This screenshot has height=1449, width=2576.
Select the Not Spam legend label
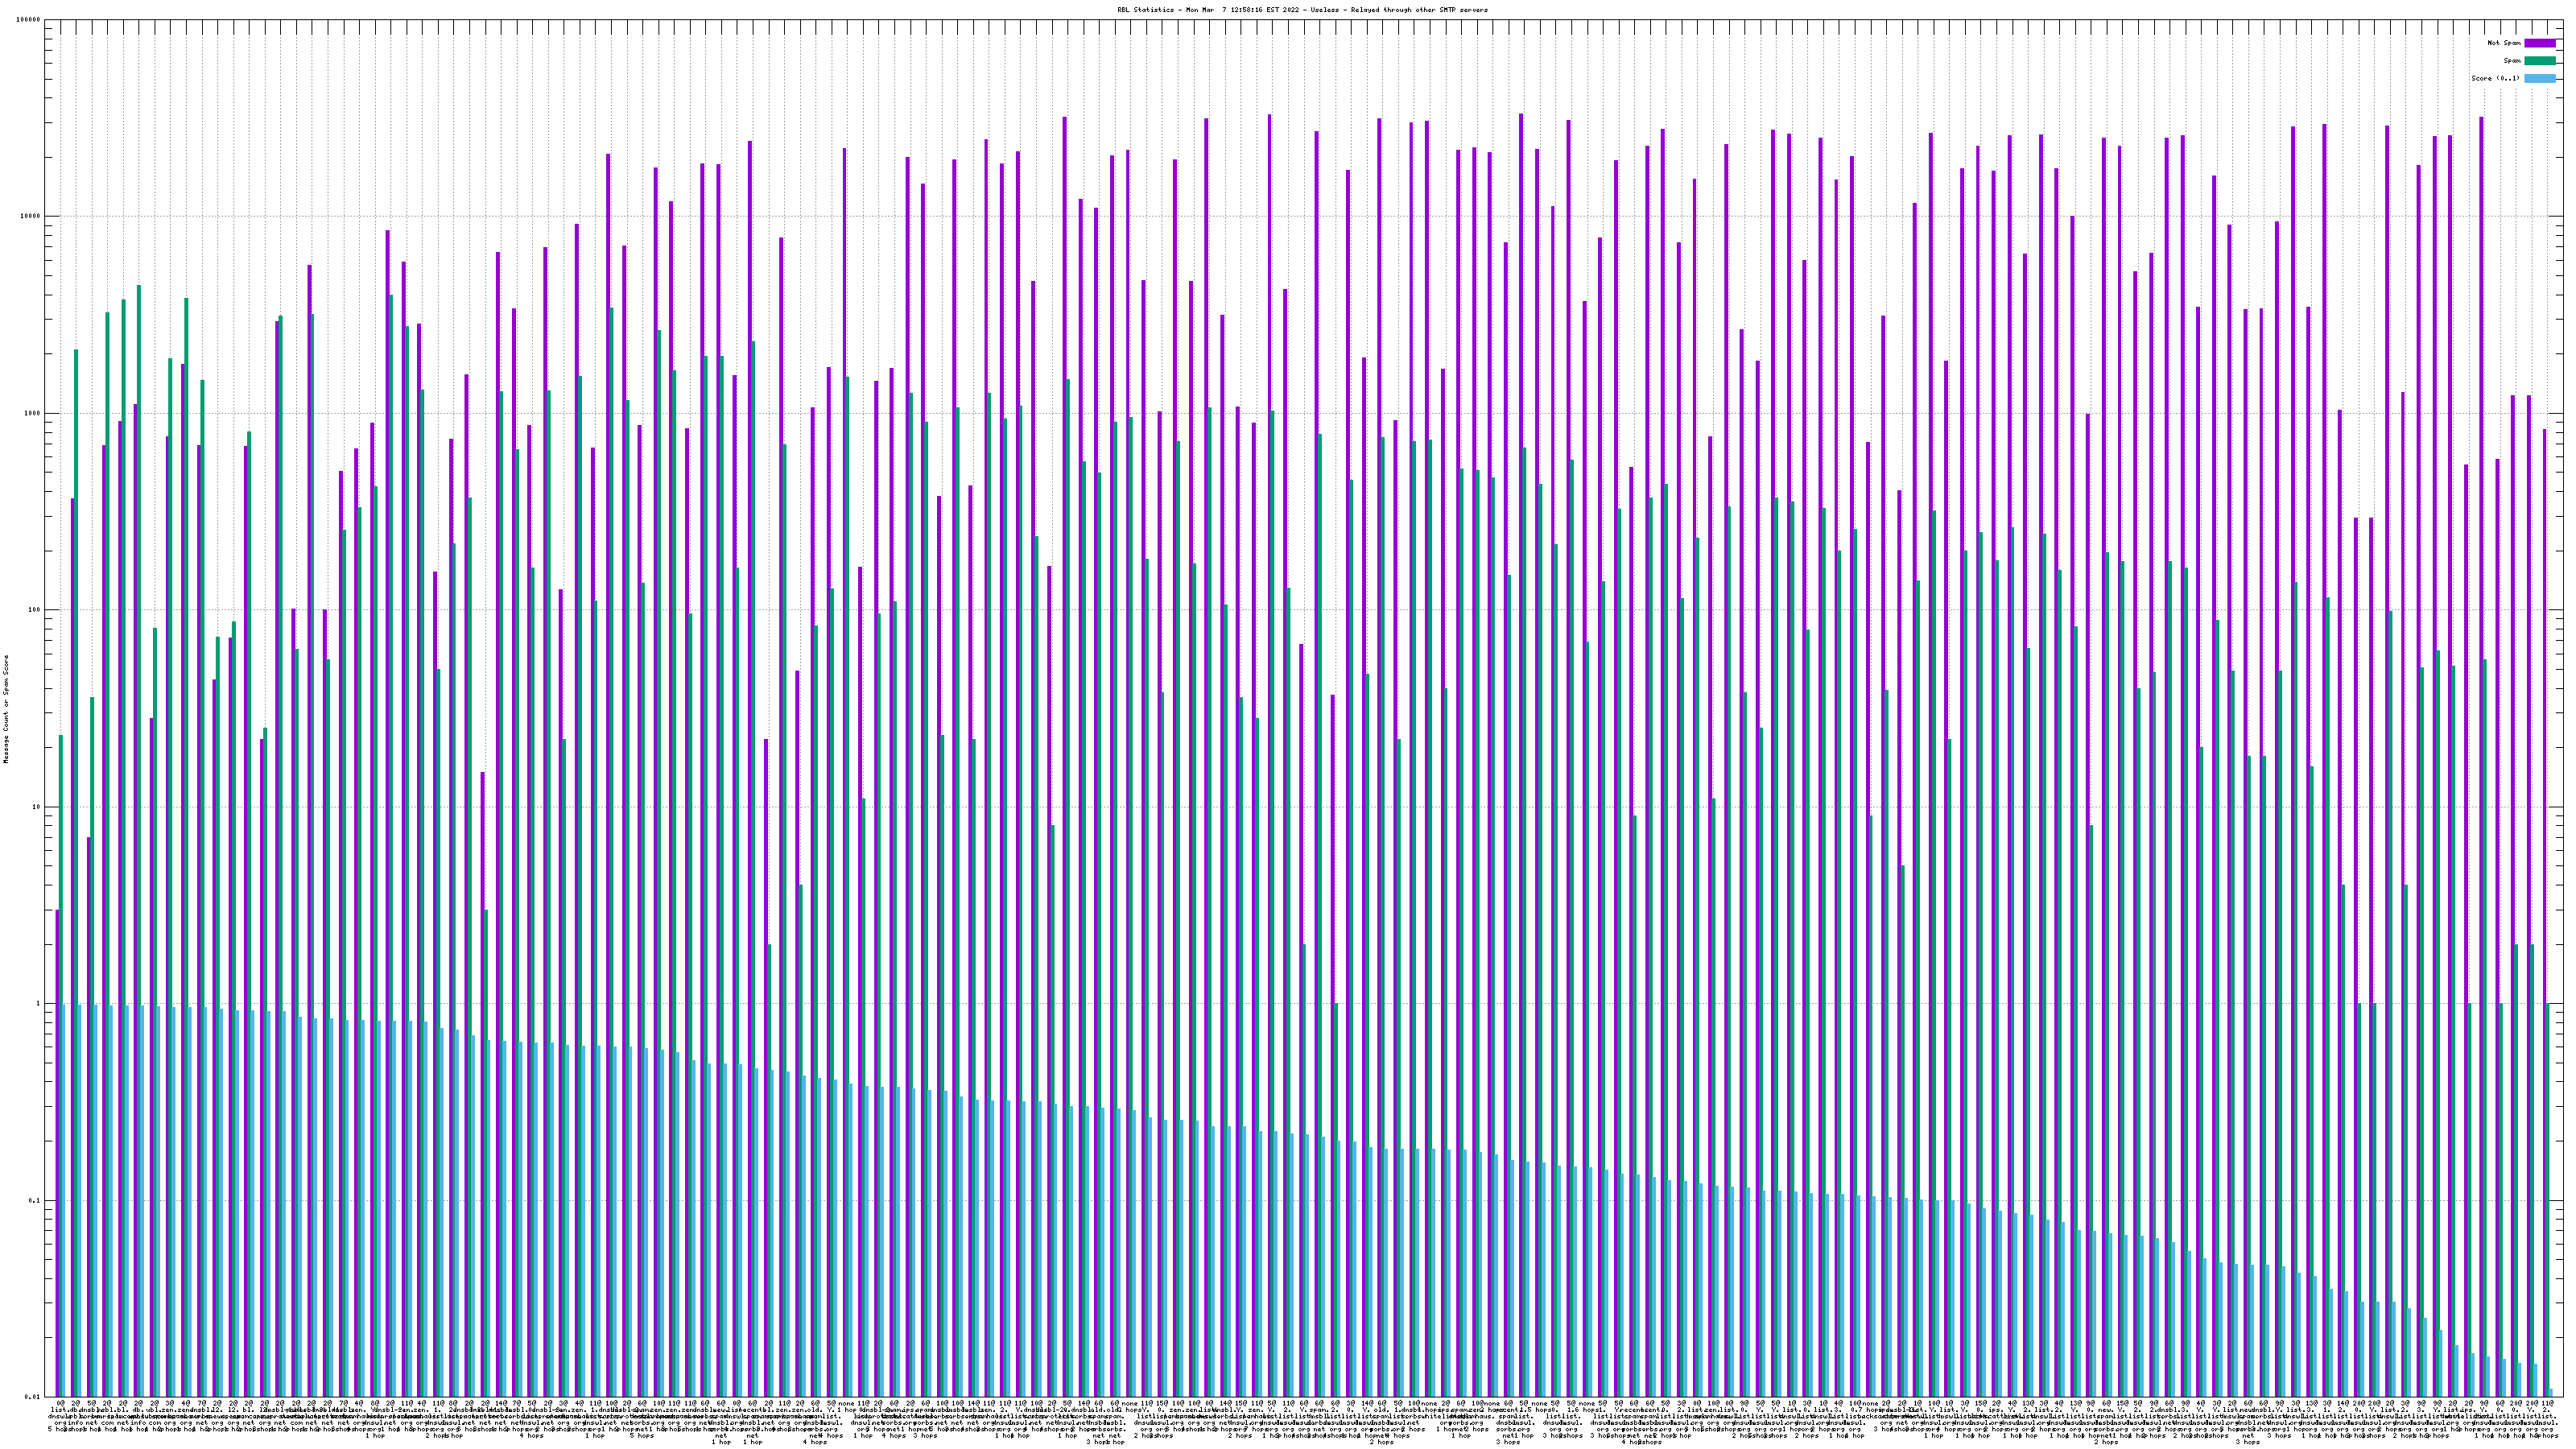[2504, 43]
